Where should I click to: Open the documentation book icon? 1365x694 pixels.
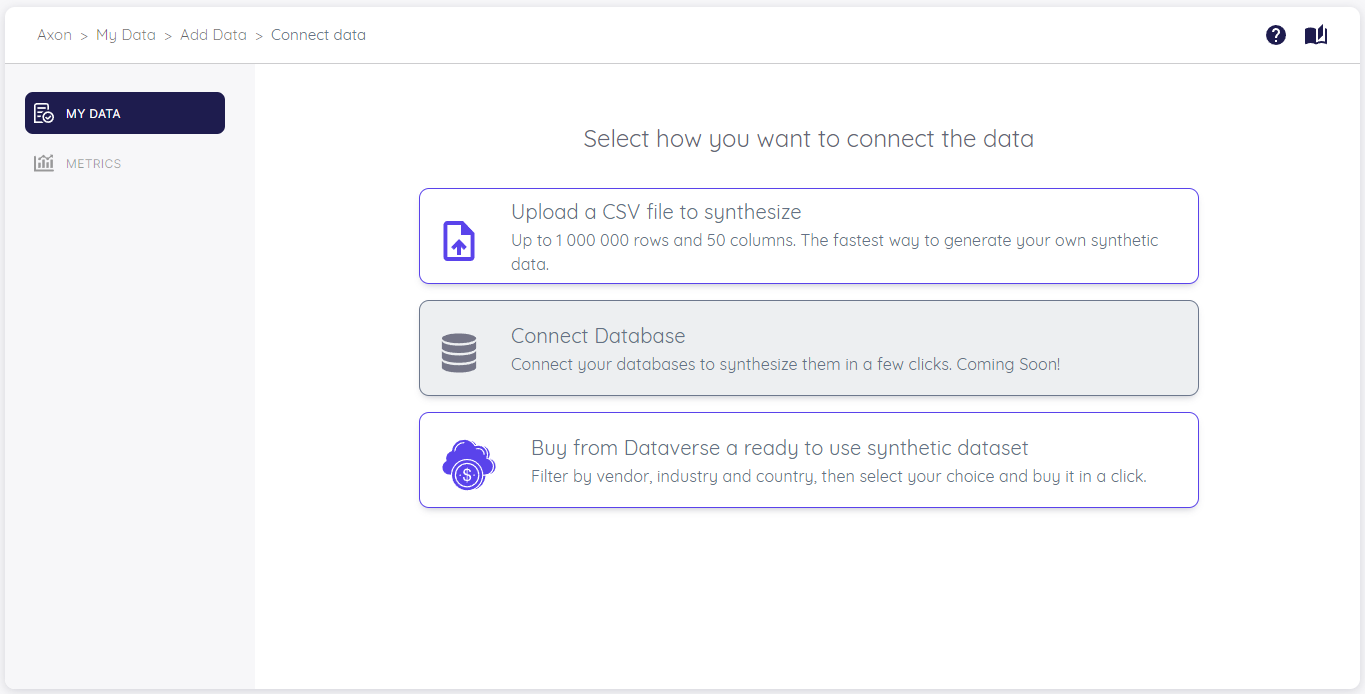[x=1316, y=35]
